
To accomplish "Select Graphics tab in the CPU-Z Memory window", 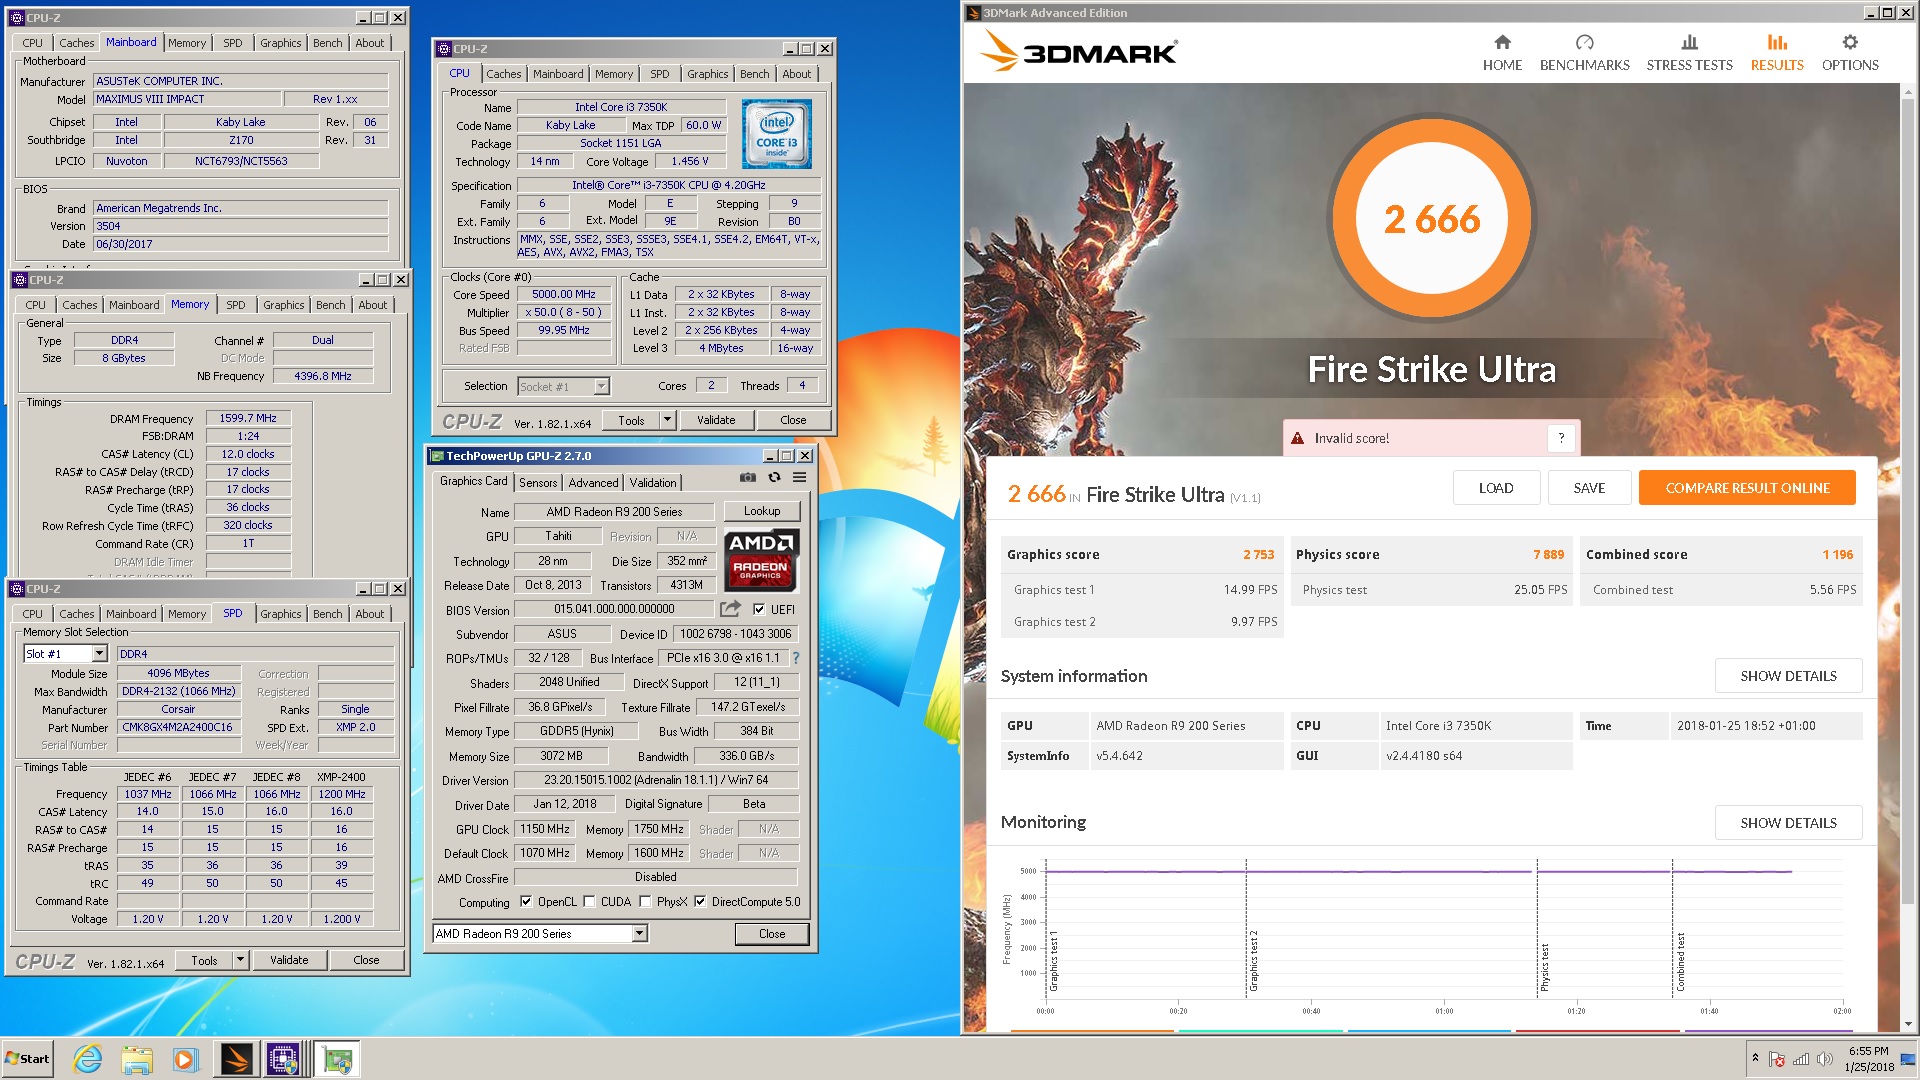I will pos(284,305).
